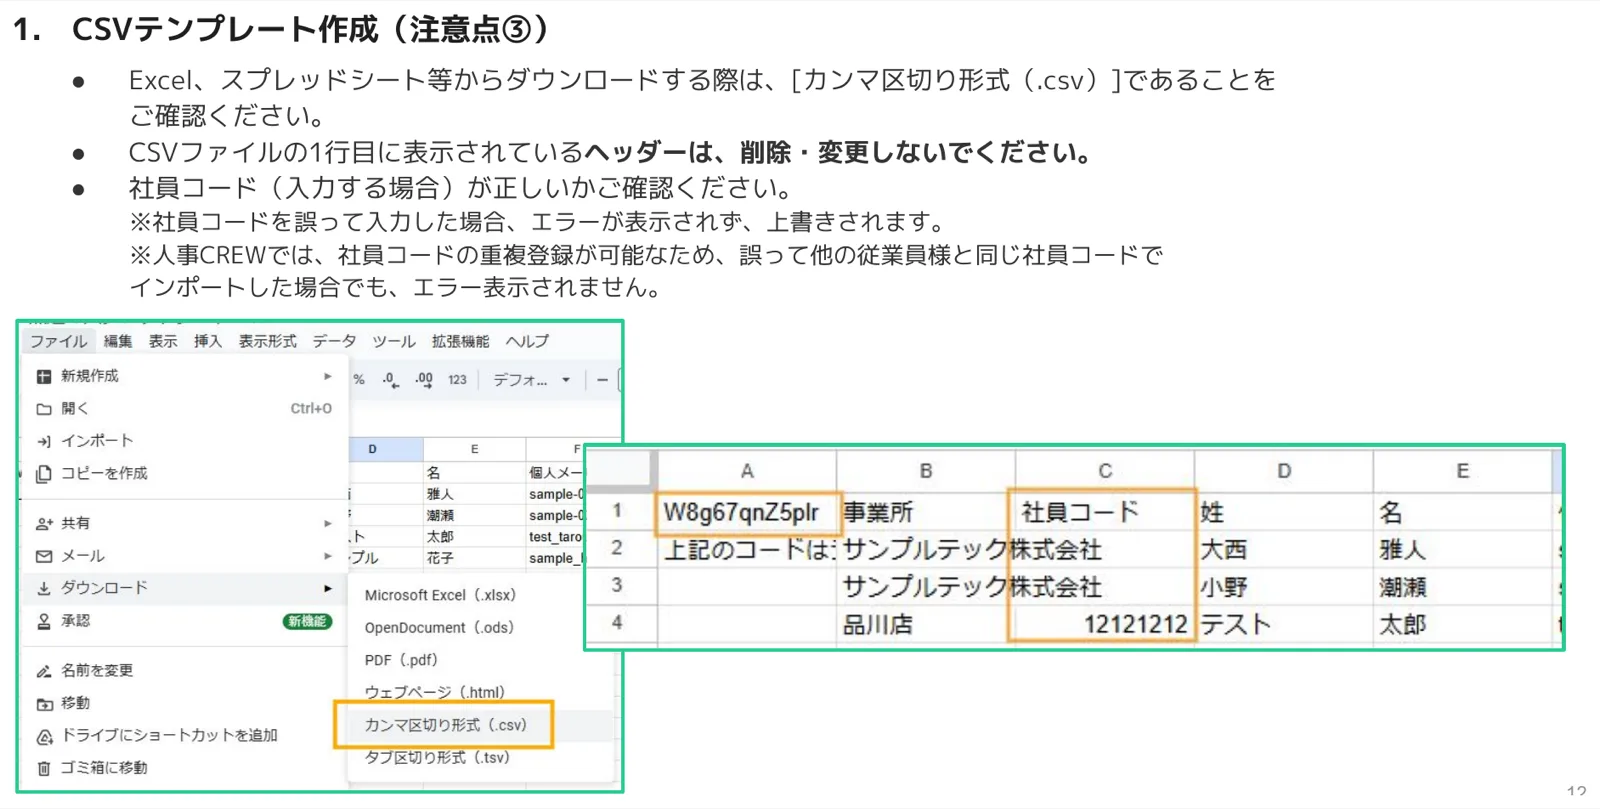This screenshot has height=809, width=1600.
Task: Select column C header in right sheet
Action: click(x=1105, y=471)
